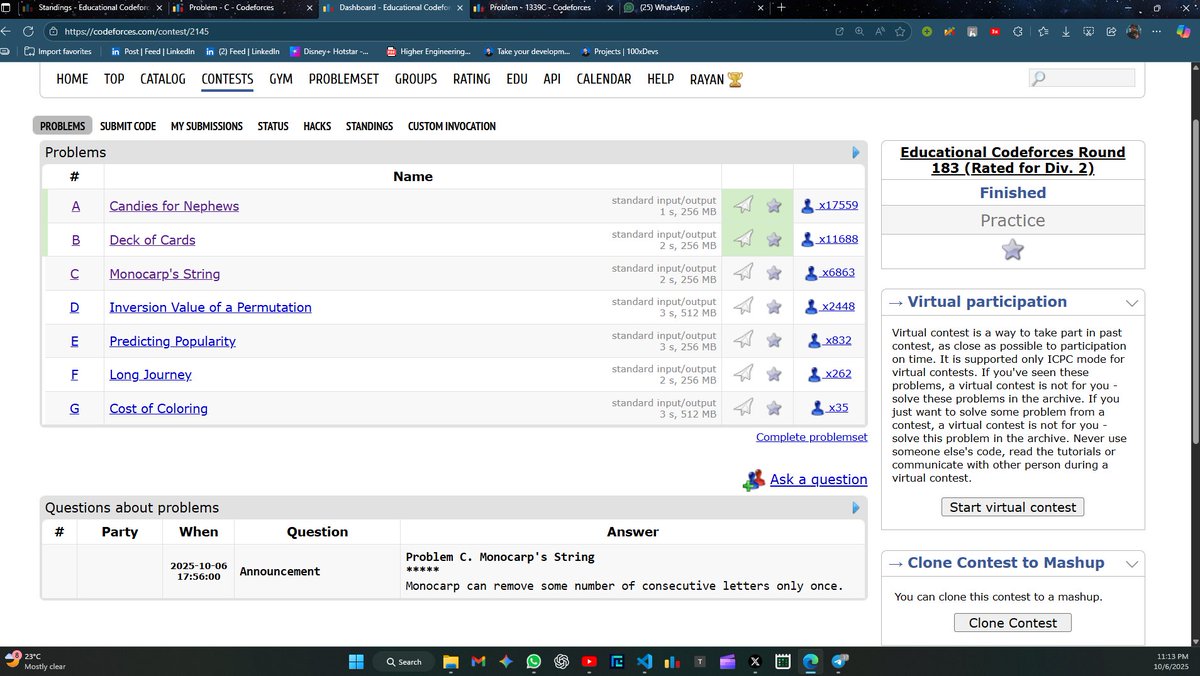Open the CUSTOM INVOCATION tab
The image size is (1200, 676).
coord(452,126)
